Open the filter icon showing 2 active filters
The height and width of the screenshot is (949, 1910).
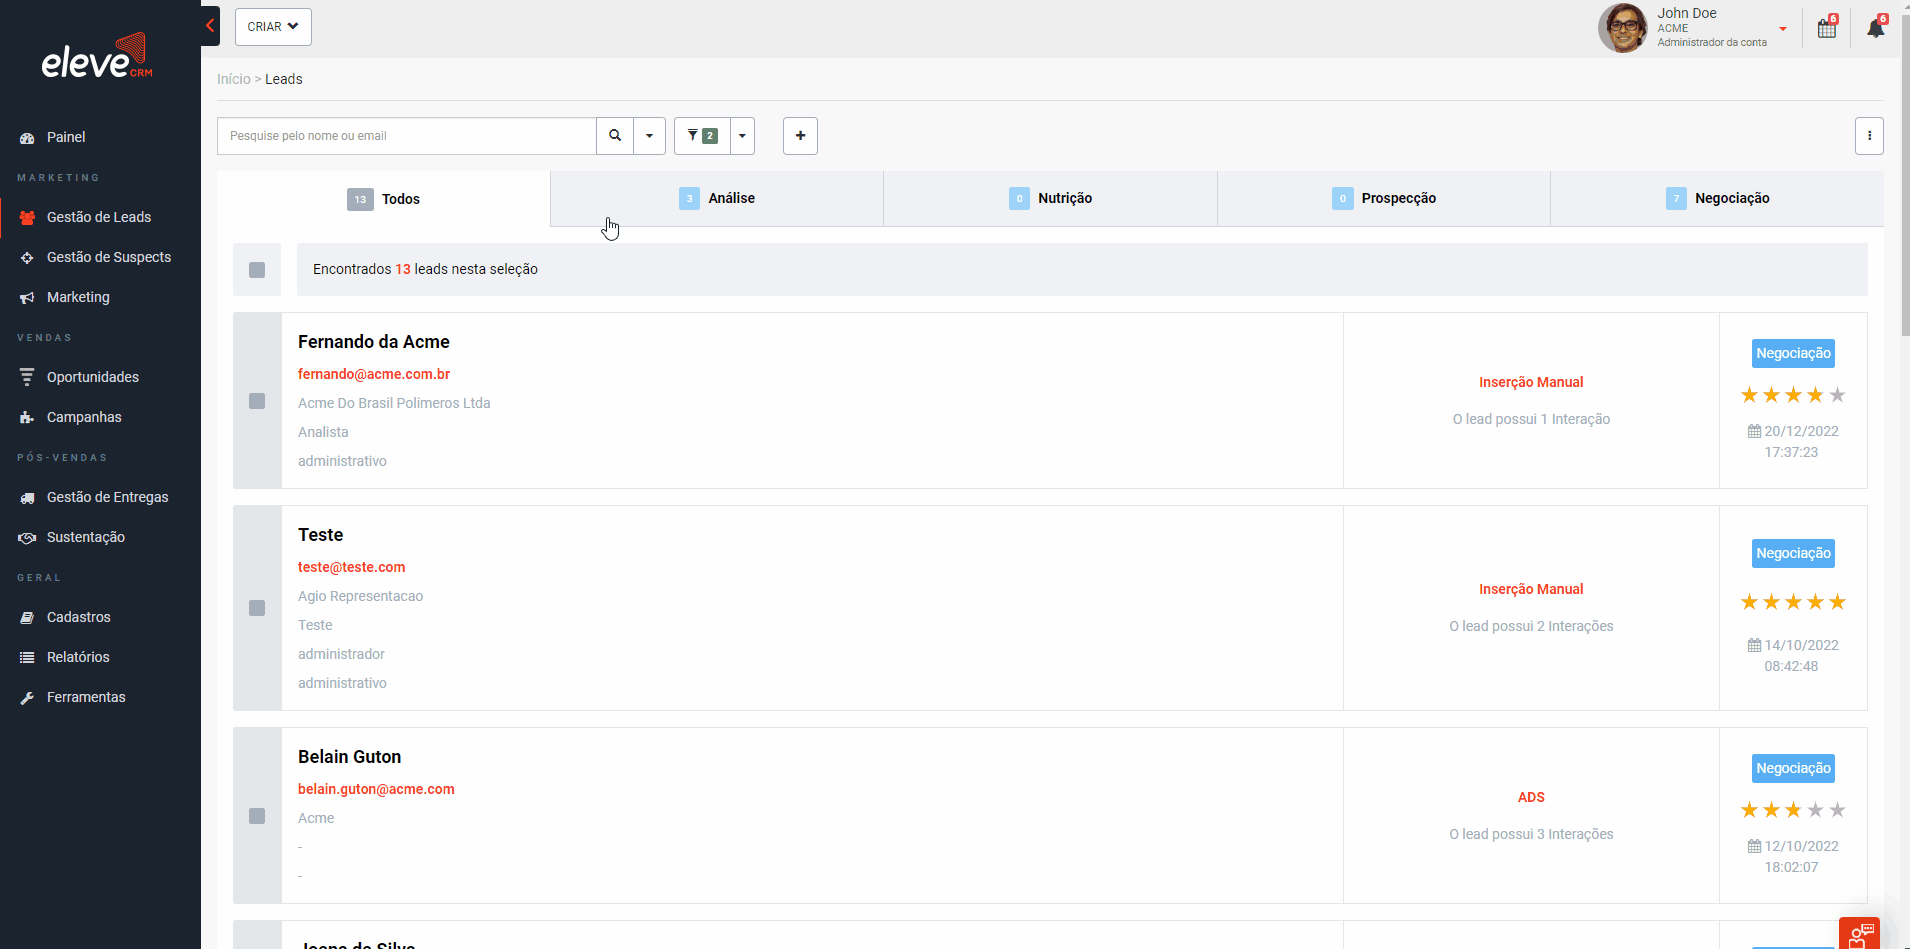tap(702, 135)
